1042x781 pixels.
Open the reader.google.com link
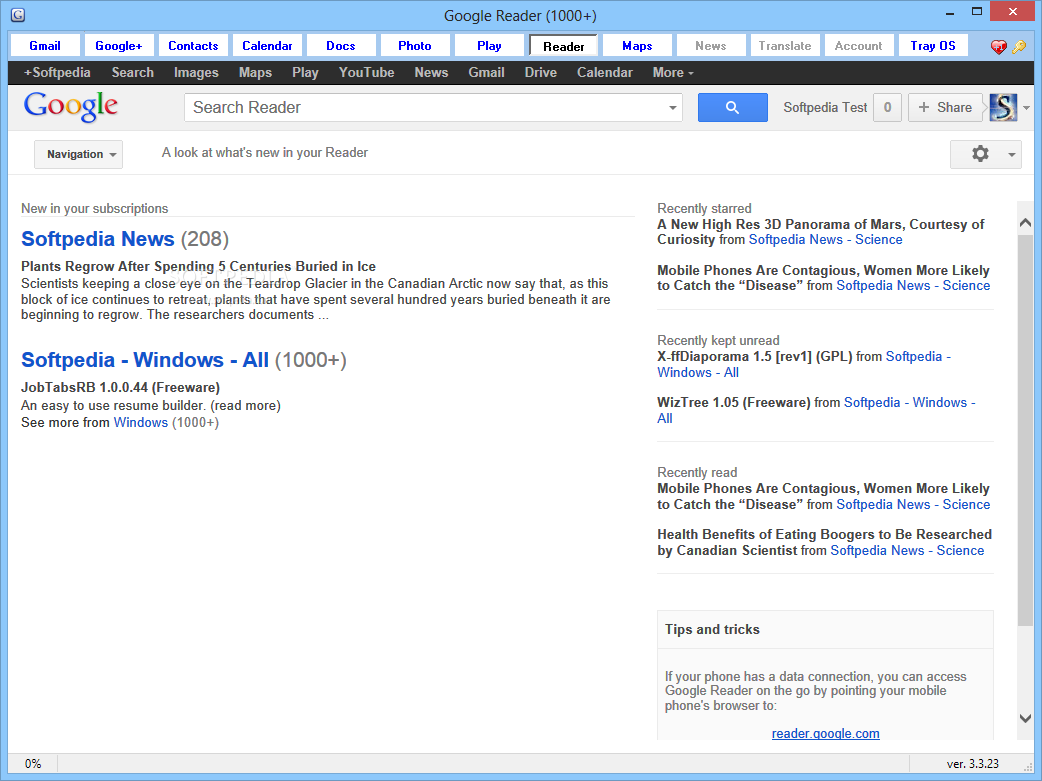[825, 733]
